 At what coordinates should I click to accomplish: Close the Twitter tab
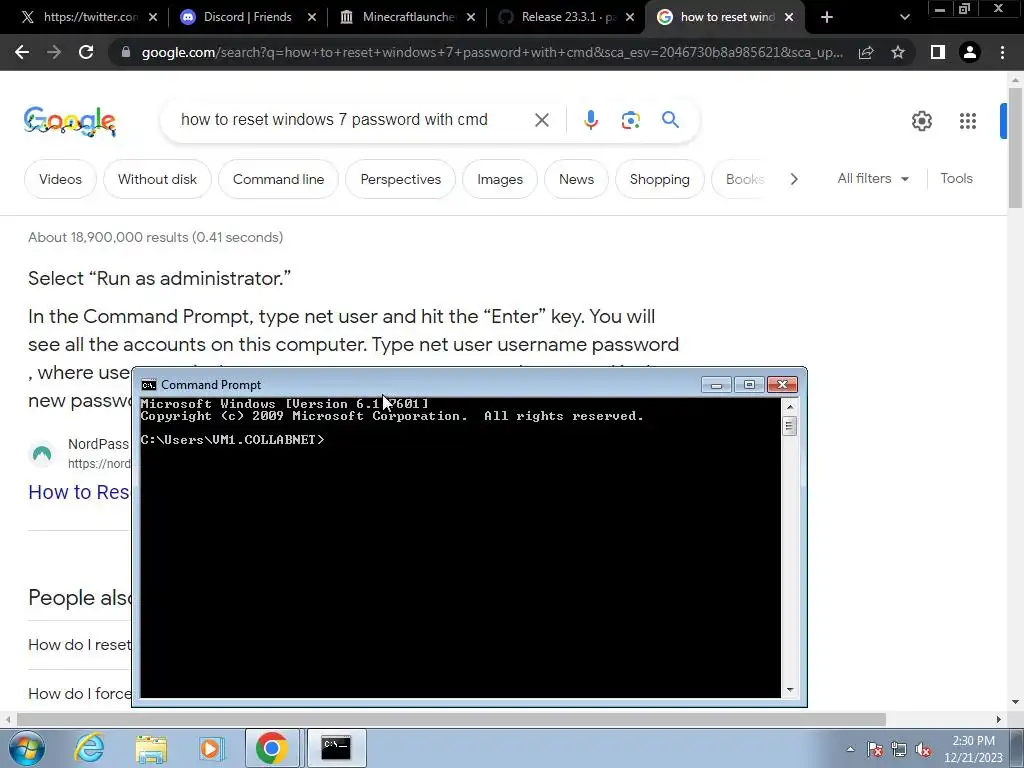pyautogui.click(x=153, y=17)
